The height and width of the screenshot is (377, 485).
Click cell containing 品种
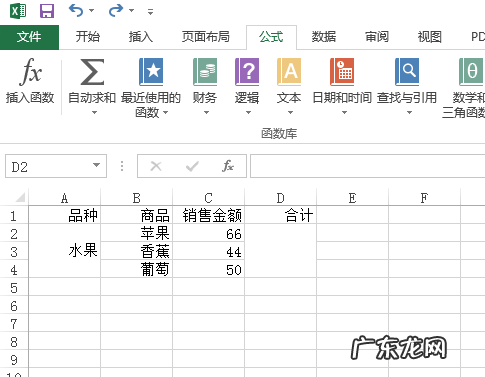click(x=65, y=215)
